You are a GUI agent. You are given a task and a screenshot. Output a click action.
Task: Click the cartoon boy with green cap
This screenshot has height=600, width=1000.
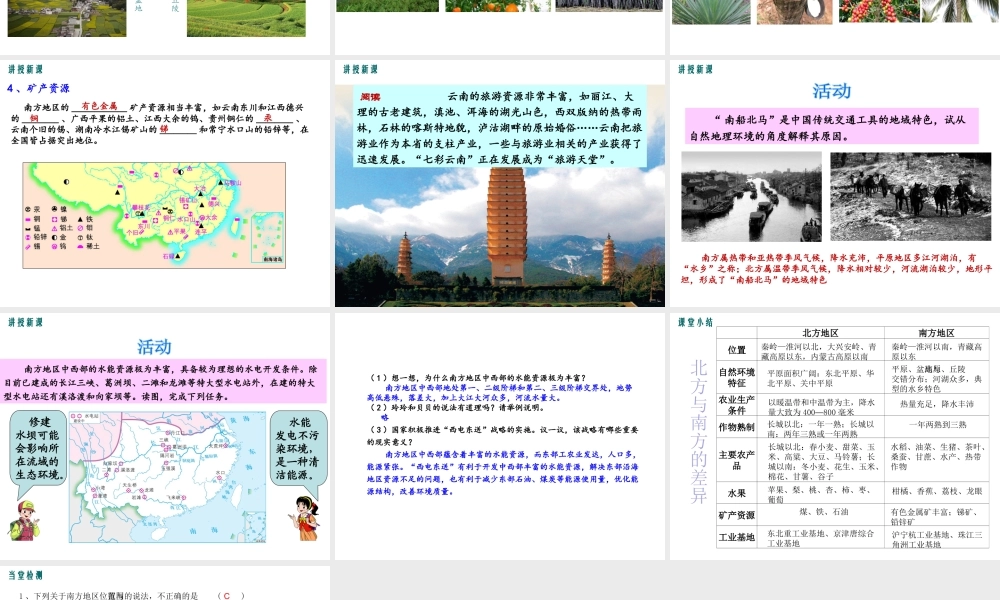pos(24,520)
